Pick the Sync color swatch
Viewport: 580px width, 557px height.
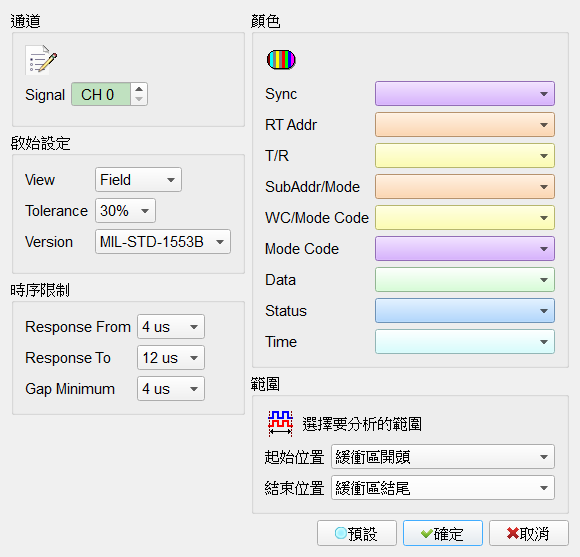tap(465, 94)
